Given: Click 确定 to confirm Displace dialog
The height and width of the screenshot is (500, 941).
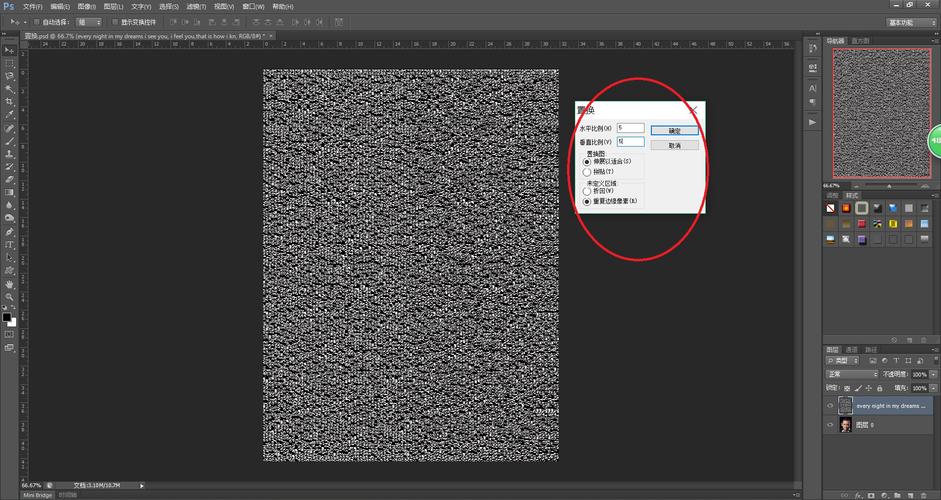Looking at the screenshot, I should [x=674, y=131].
